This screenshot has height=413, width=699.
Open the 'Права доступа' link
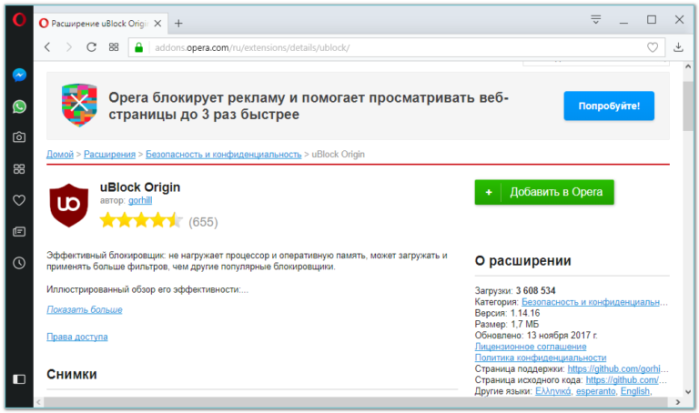77,337
